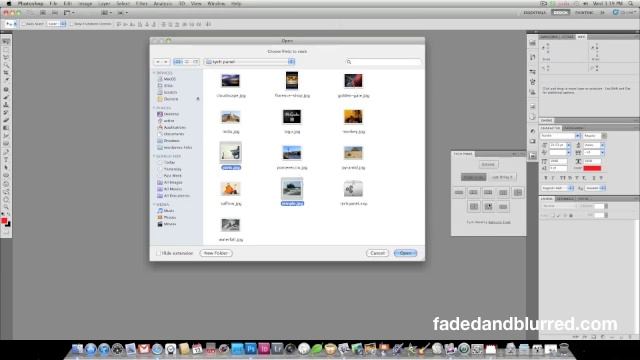Open Auto-Select Layer dropdown in options bar
640x360 pixels.
[56, 24]
